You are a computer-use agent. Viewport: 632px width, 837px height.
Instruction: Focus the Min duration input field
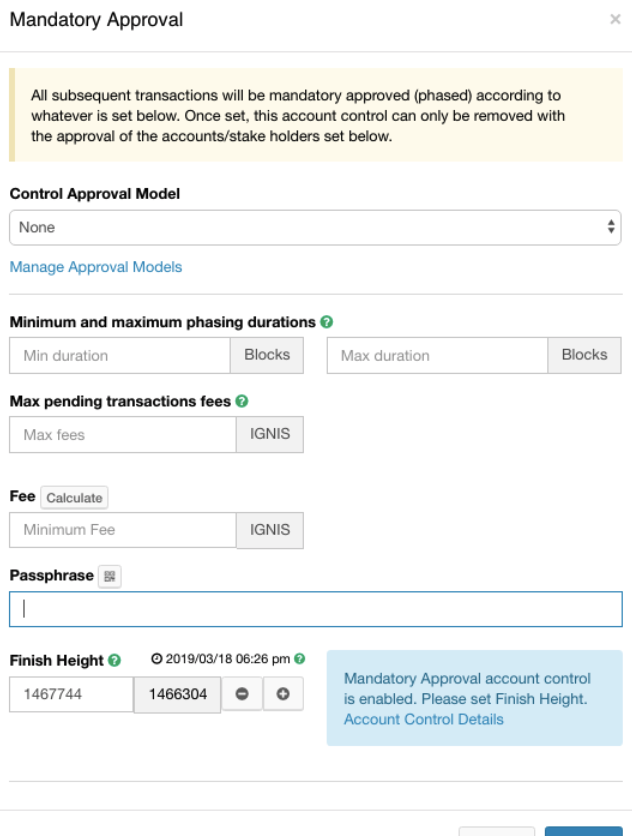pyautogui.click(x=120, y=355)
